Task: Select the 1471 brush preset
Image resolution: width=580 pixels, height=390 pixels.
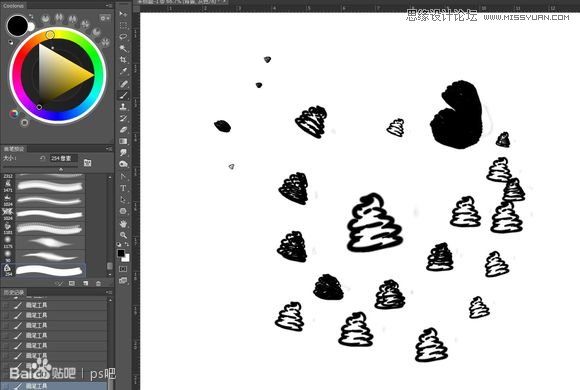Action: [44, 185]
